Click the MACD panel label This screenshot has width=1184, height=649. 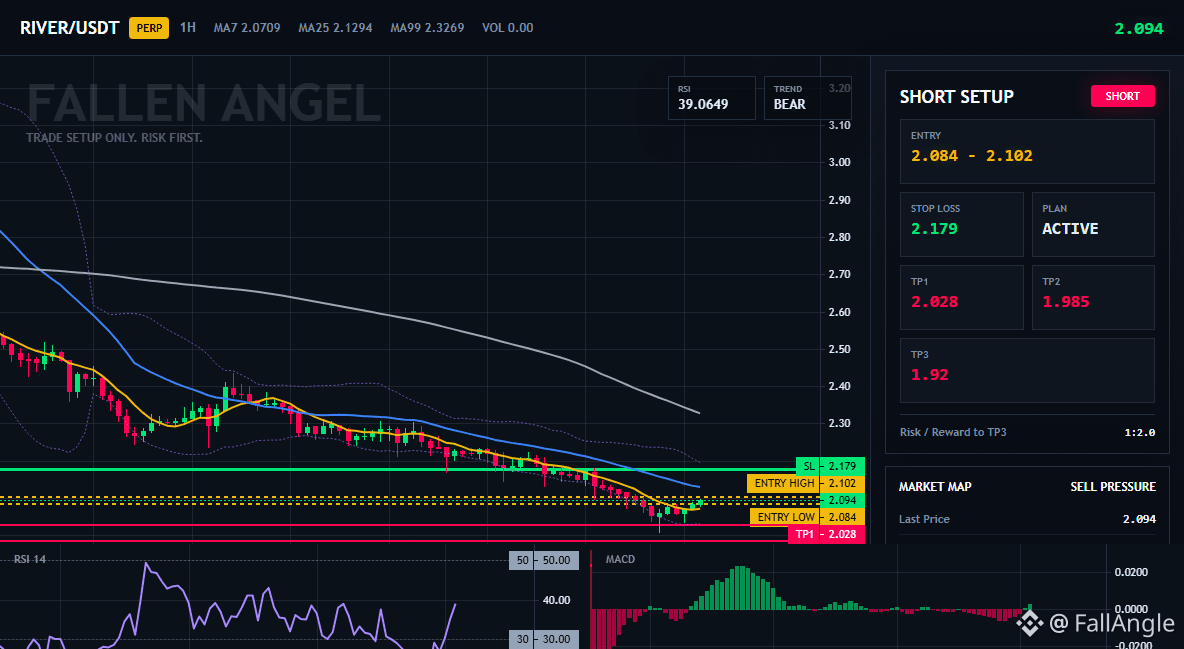click(x=620, y=560)
